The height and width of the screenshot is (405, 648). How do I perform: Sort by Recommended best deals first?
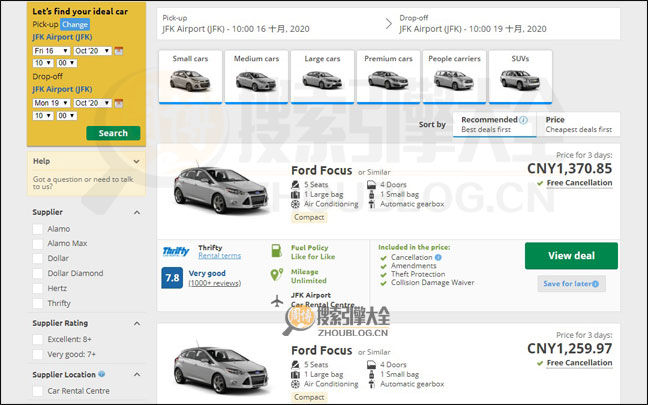click(x=495, y=124)
